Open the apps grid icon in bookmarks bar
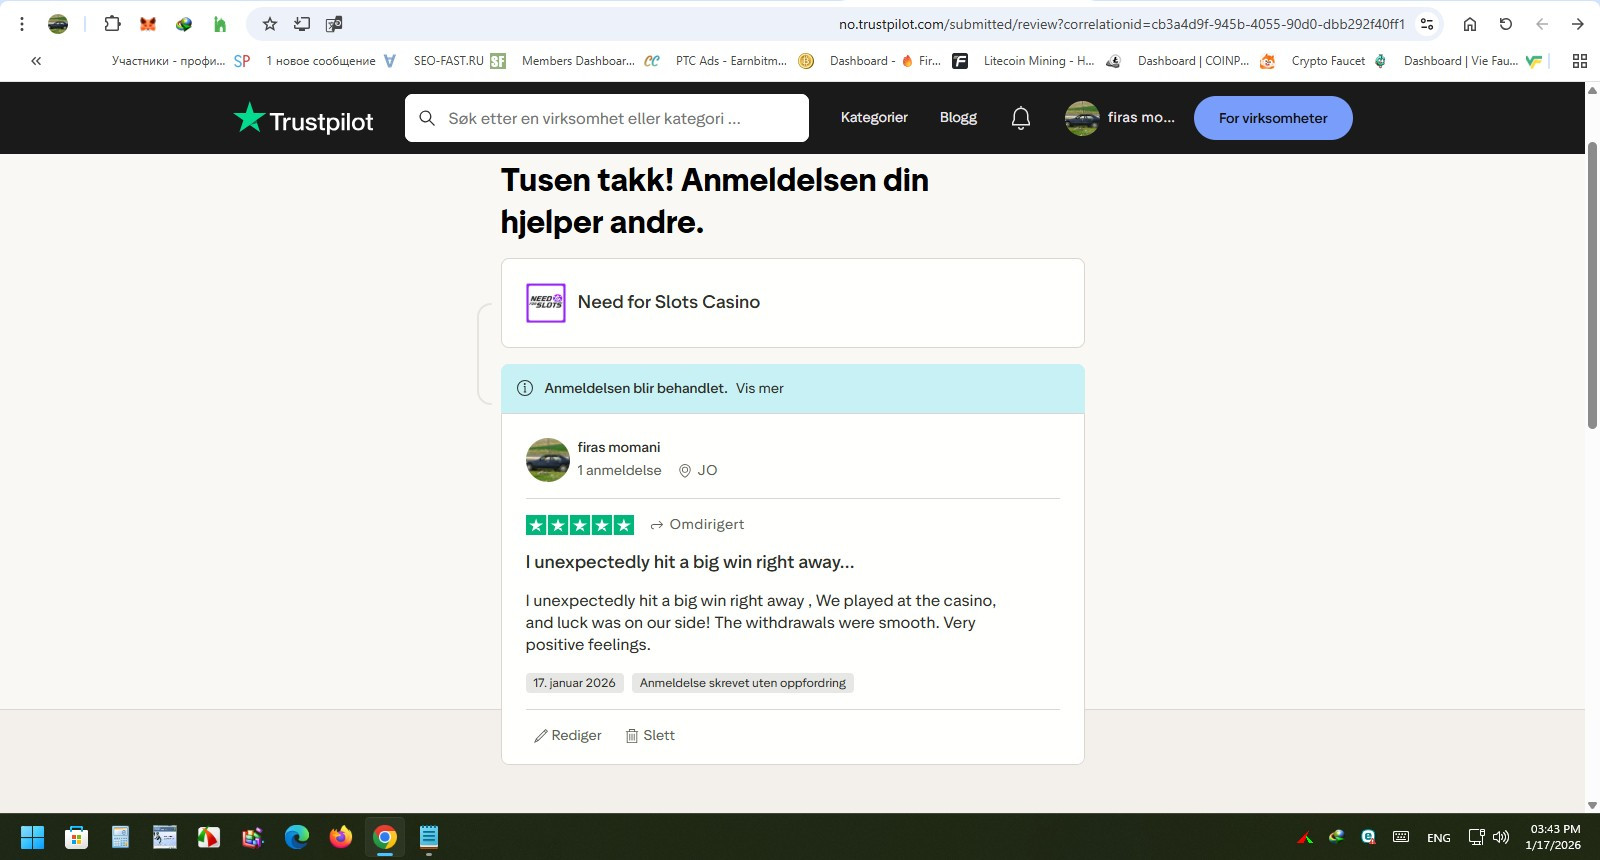 tap(1580, 61)
